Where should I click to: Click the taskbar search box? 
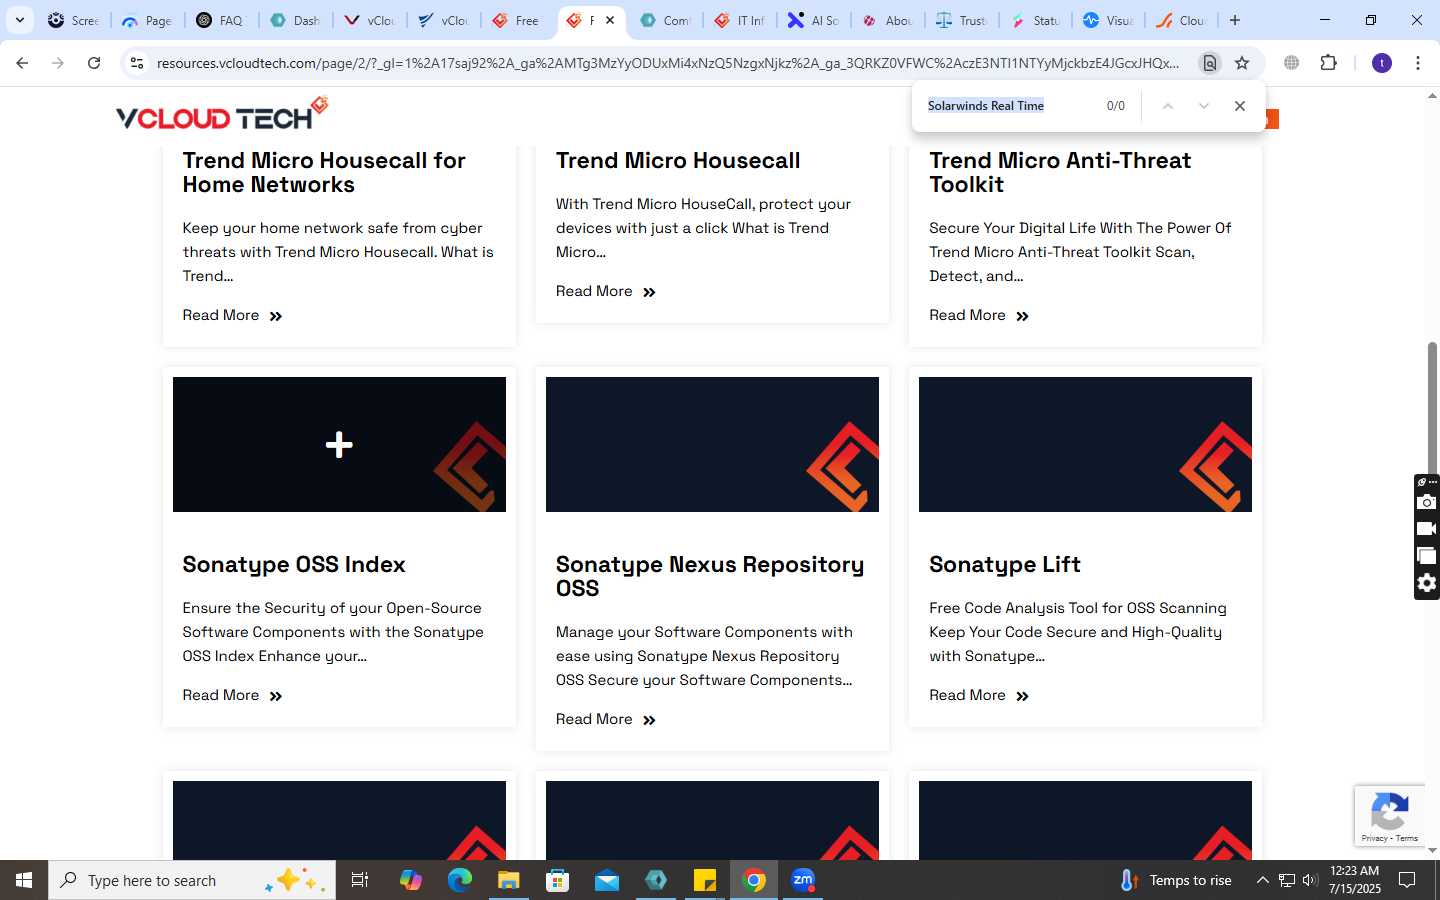192,880
